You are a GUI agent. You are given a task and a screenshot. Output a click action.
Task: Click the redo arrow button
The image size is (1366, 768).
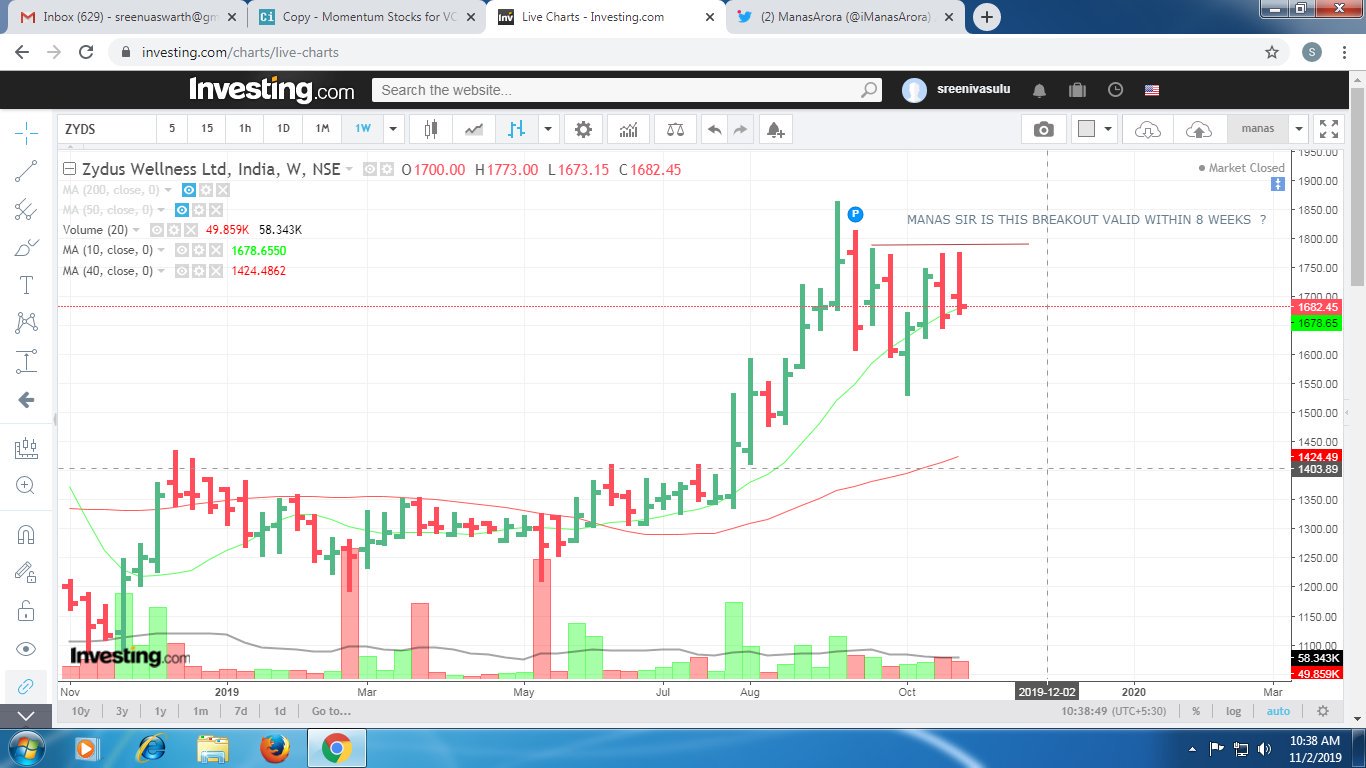tap(740, 129)
